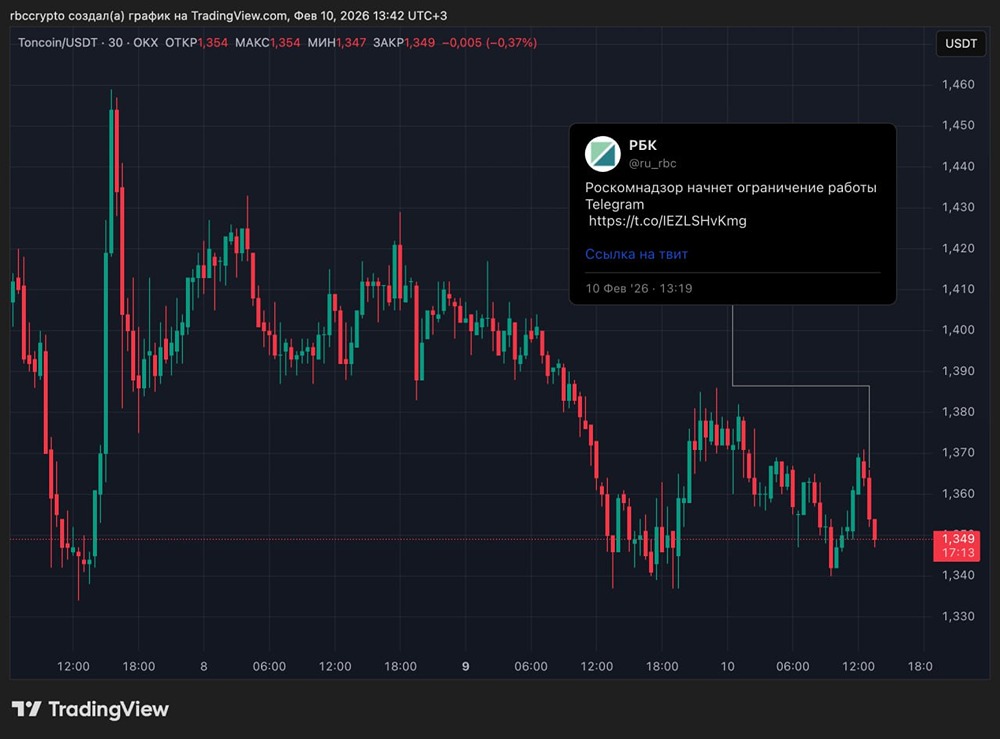1000x739 pixels.
Task: Click the 1,390 price axis label
Action: coord(958,370)
